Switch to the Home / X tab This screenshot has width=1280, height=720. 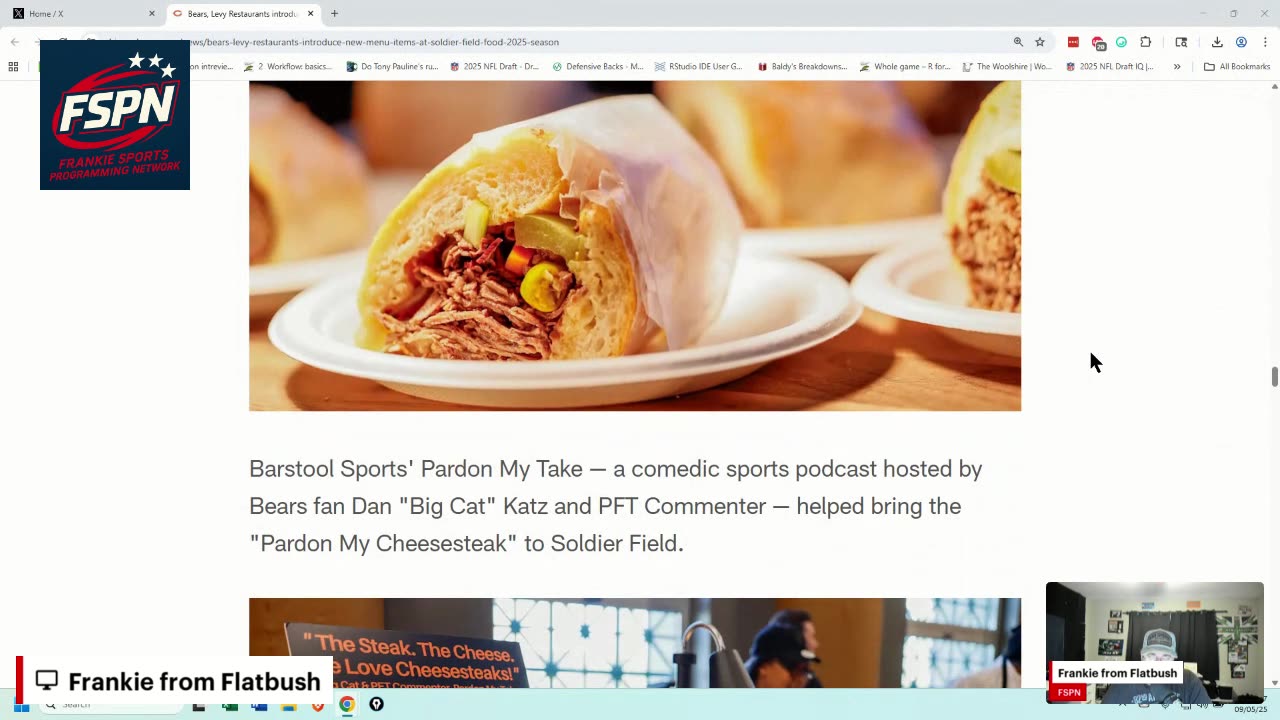pos(80,14)
